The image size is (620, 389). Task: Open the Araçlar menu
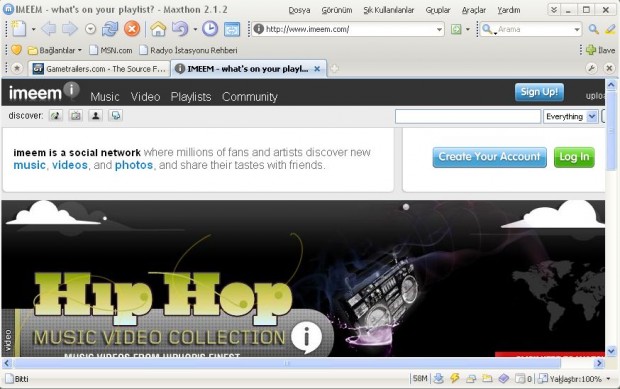click(x=474, y=10)
